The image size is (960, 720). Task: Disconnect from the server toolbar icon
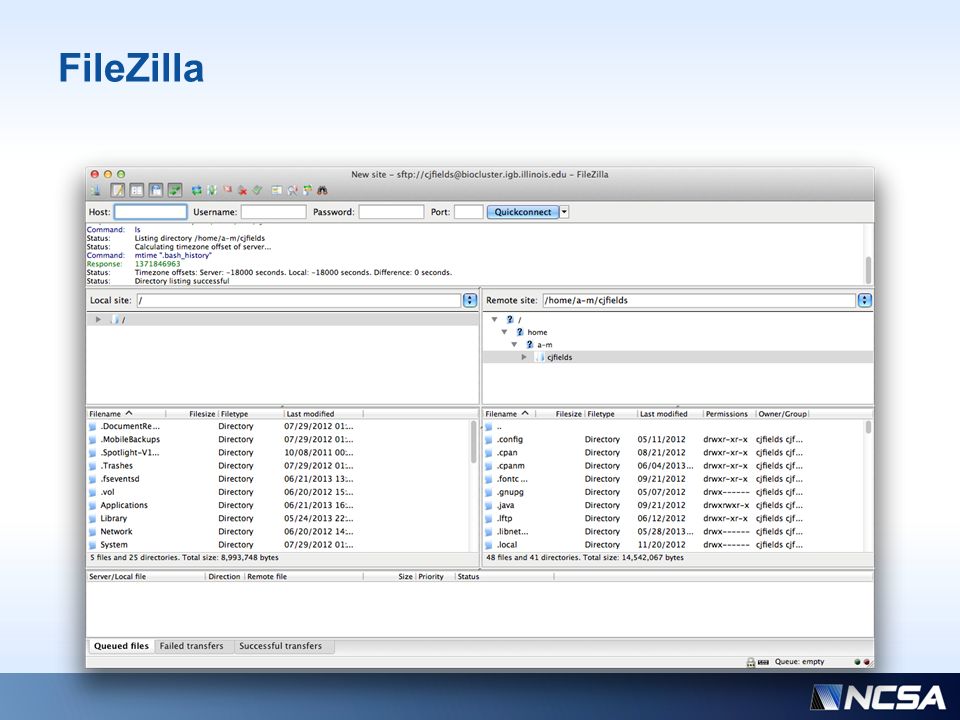tap(242, 190)
